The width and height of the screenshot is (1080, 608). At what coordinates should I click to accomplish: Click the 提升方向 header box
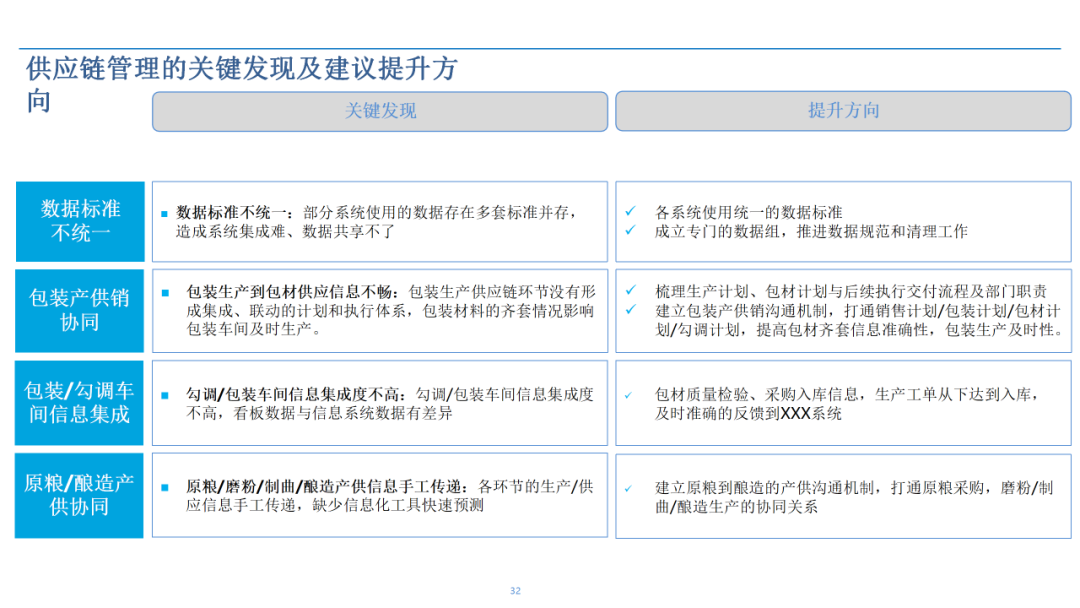click(843, 110)
